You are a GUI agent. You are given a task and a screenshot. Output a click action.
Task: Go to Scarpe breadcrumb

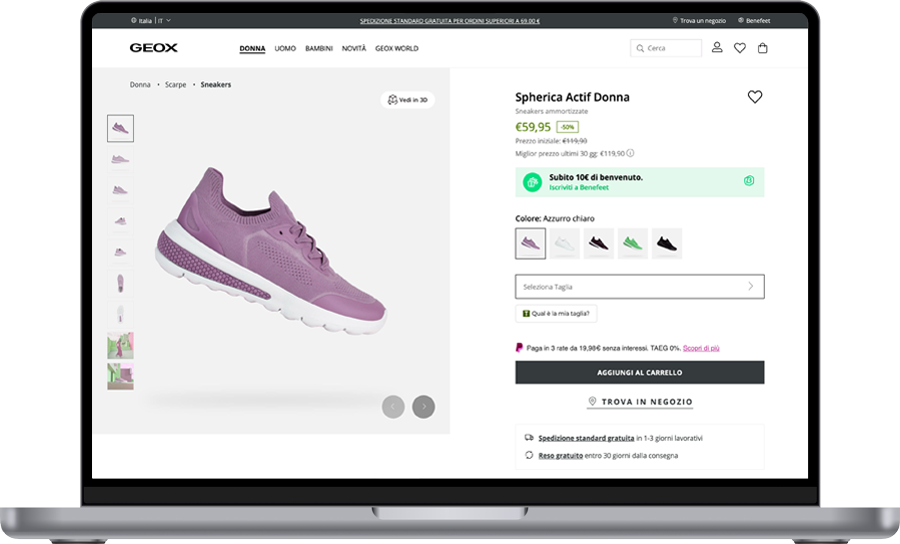click(176, 84)
